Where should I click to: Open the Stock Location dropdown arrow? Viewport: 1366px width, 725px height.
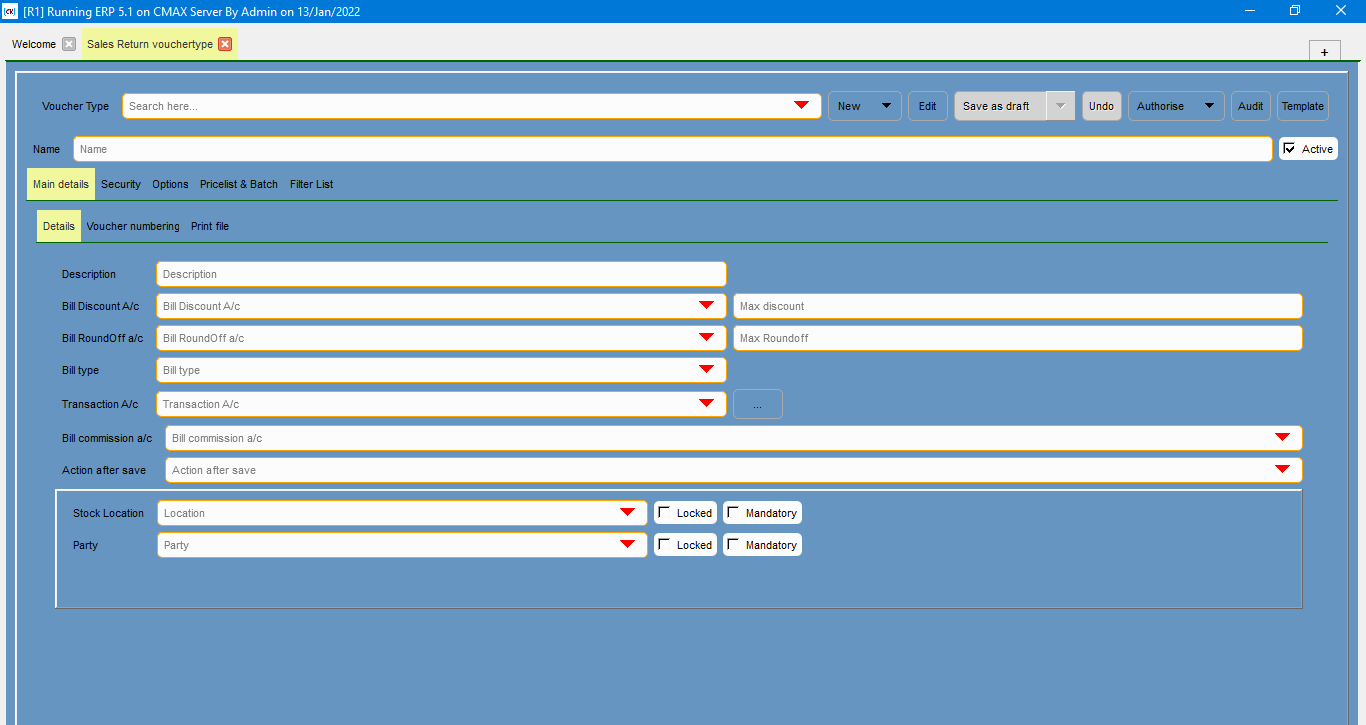coord(627,512)
